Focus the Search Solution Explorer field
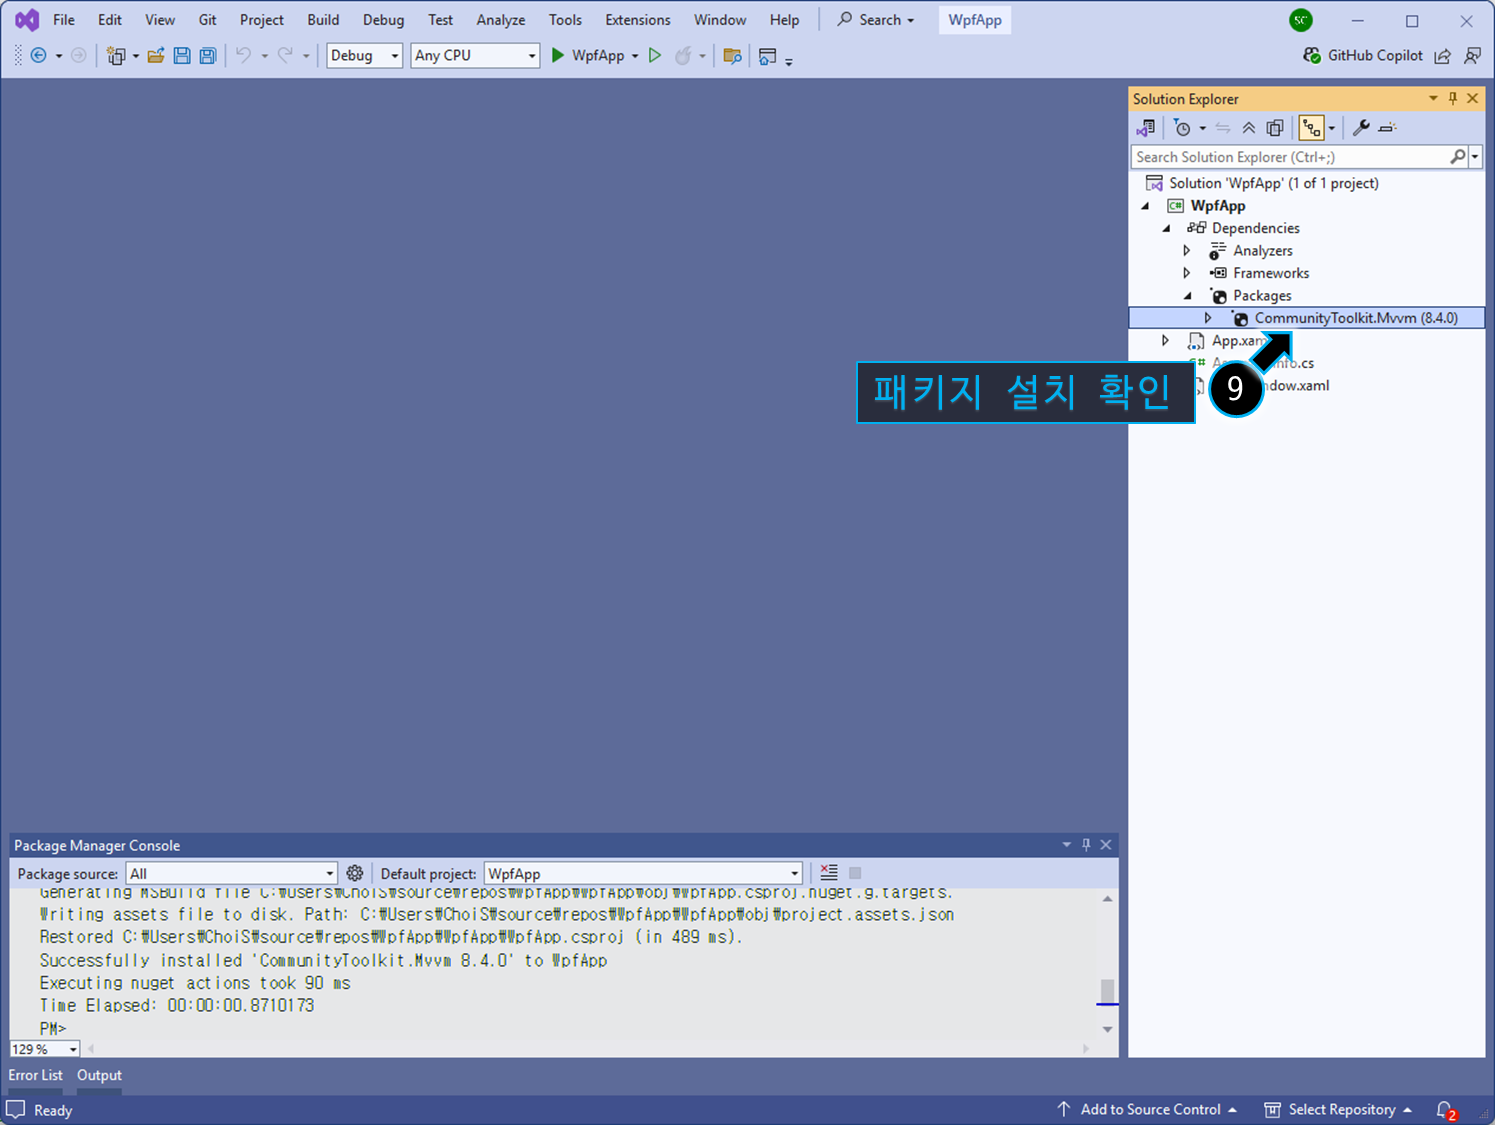 coord(1290,157)
